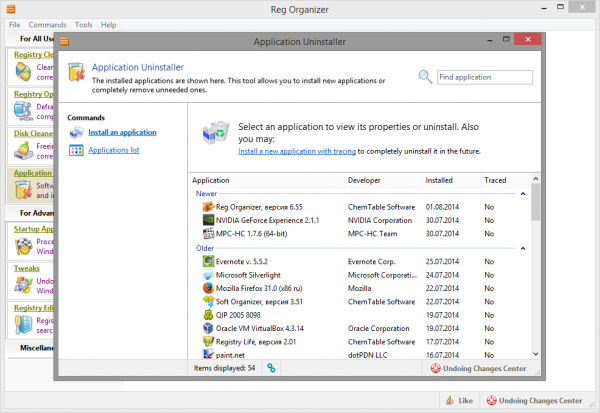The height and width of the screenshot is (413, 600).
Task: Open Undoing Changes Center in main window
Action: [534, 400]
